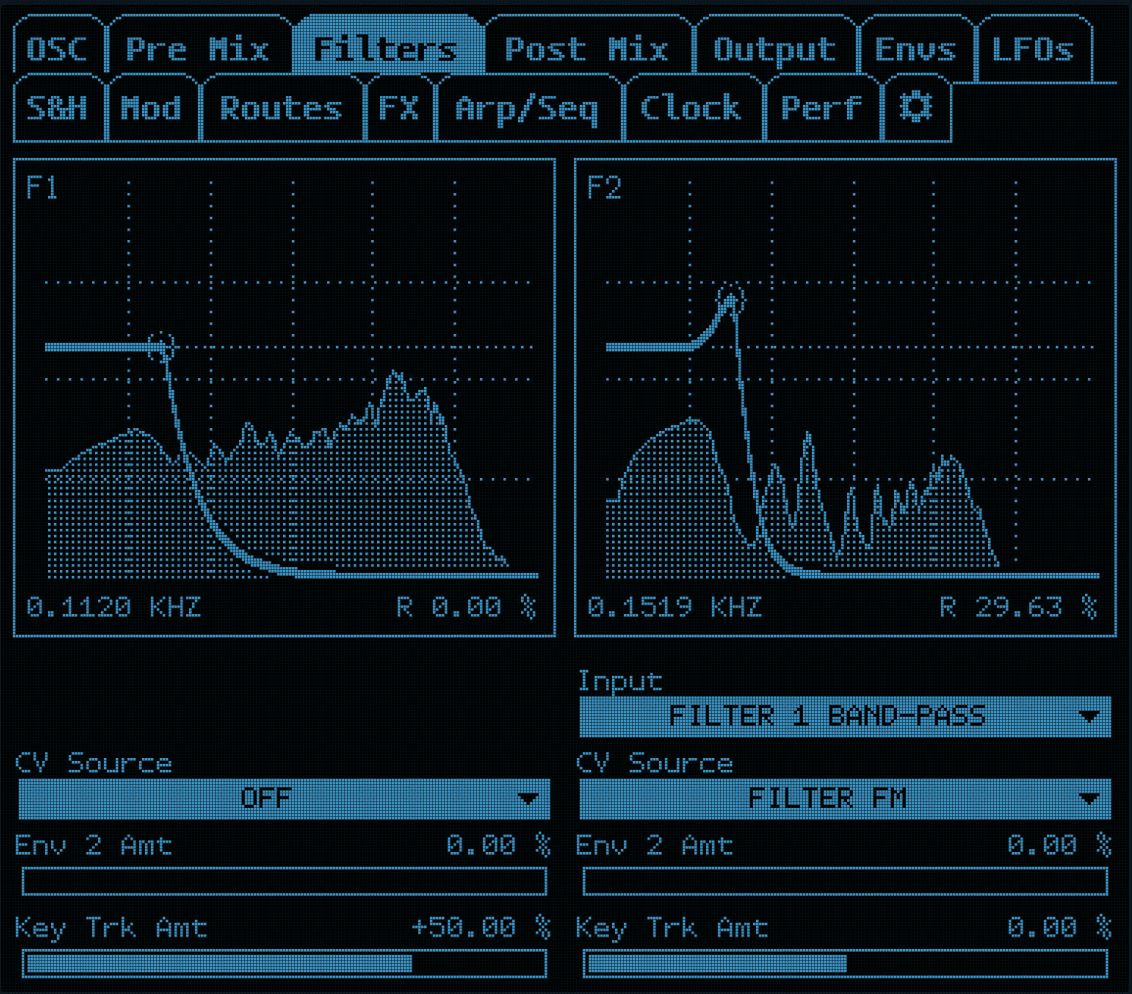Click the +50.00 % Key Trk value
Screen dimensions: 1132x994
481,927
